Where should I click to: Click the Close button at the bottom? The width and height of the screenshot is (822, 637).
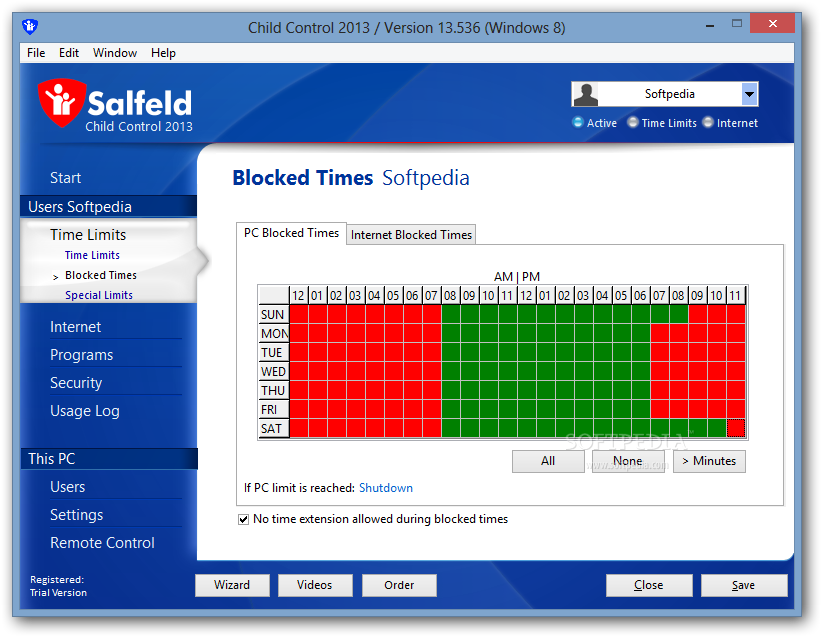(x=648, y=585)
